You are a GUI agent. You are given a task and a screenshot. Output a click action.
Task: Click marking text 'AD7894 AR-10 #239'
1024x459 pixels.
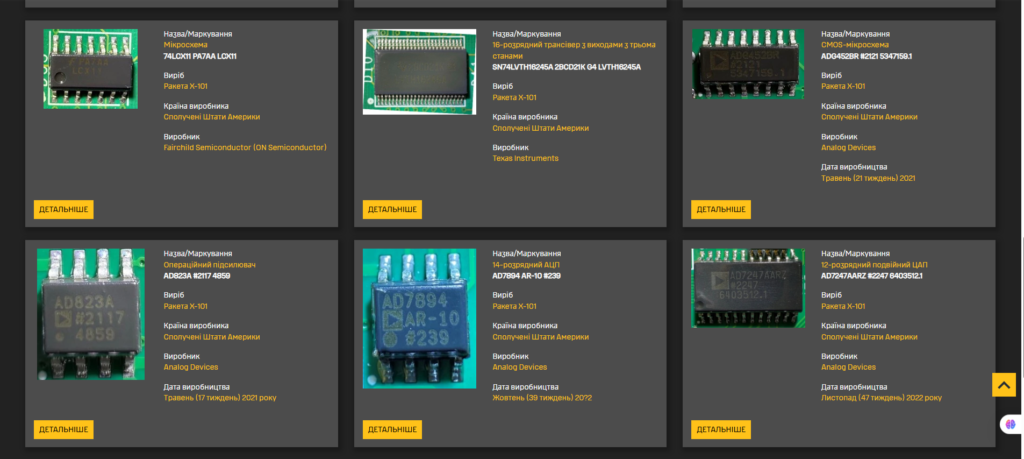[526, 276]
